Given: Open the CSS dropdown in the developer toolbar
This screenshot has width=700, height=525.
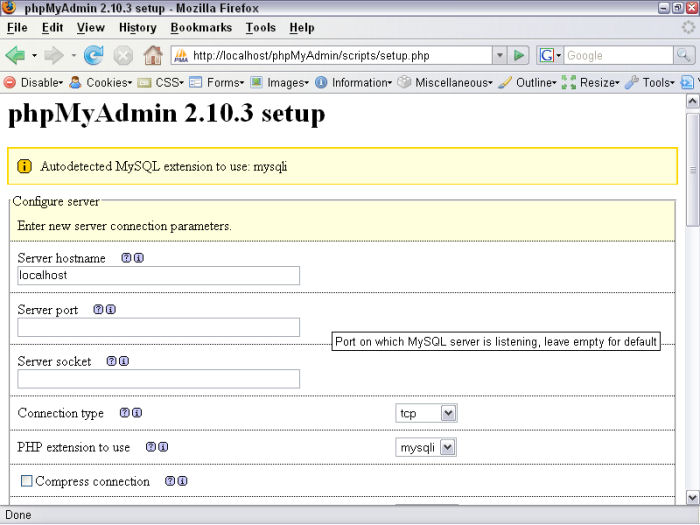Looking at the screenshot, I should [161, 83].
